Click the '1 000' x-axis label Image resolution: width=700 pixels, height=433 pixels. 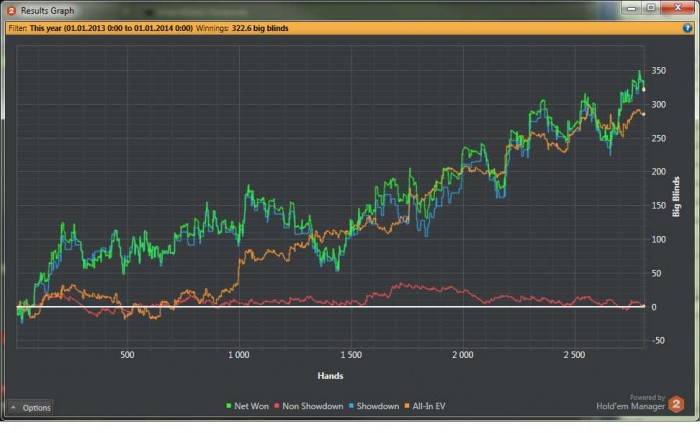coord(239,355)
